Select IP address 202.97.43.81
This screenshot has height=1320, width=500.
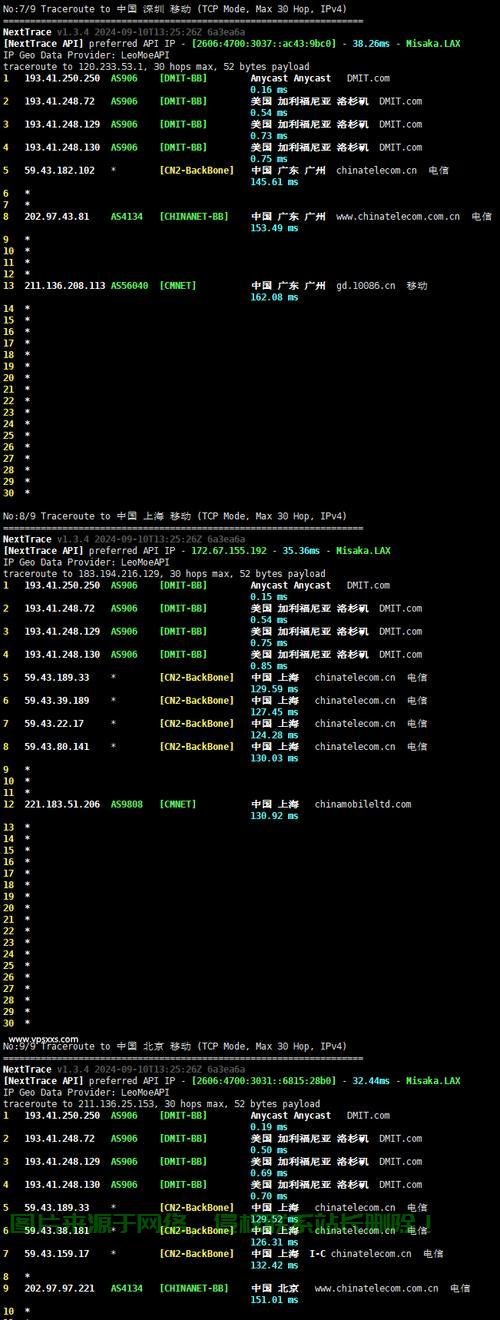click(x=57, y=217)
